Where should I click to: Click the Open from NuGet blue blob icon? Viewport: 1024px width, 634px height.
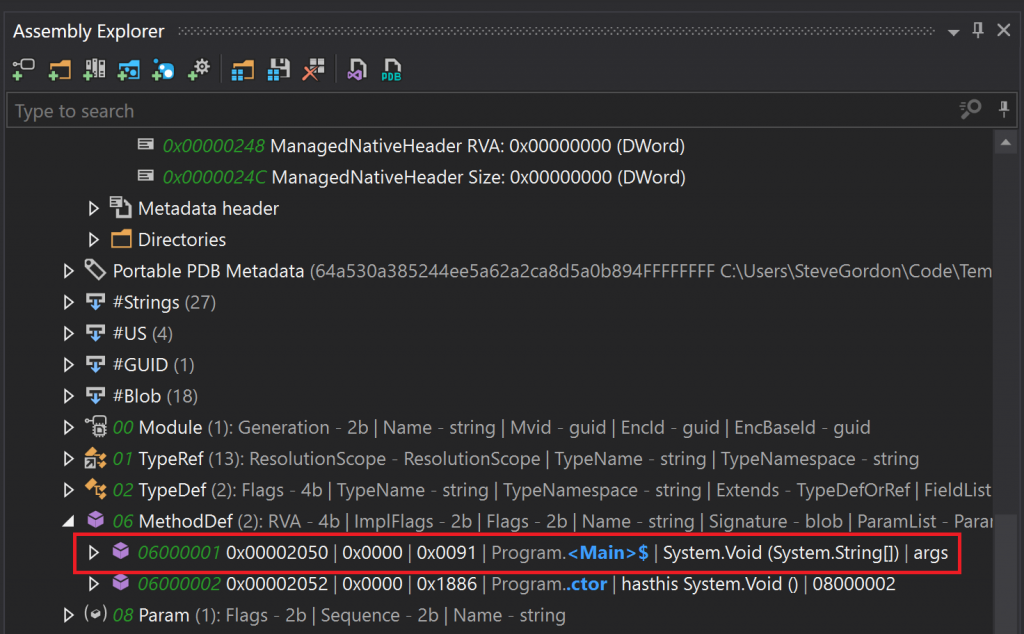point(163,69)
